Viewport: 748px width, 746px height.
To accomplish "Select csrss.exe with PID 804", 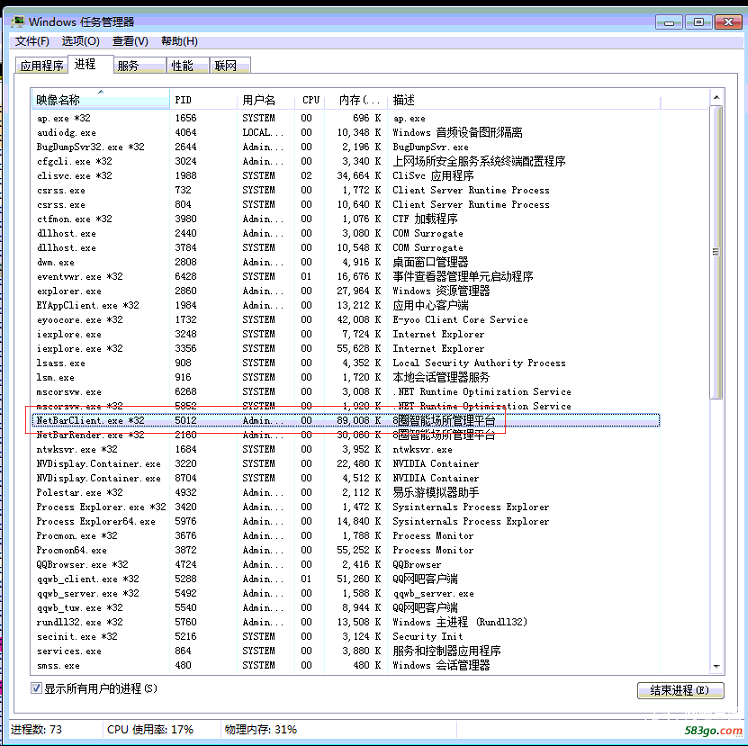I will tap(346, 204).
